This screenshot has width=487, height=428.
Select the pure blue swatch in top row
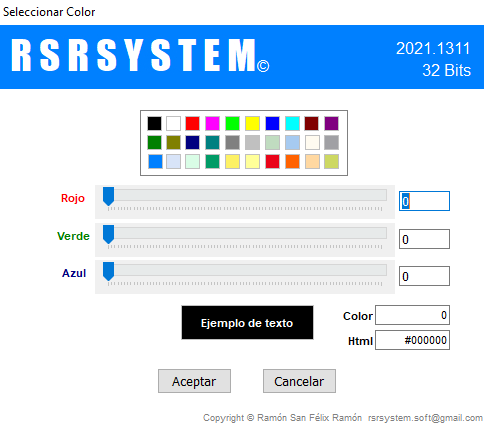click(x=272, y=123)
